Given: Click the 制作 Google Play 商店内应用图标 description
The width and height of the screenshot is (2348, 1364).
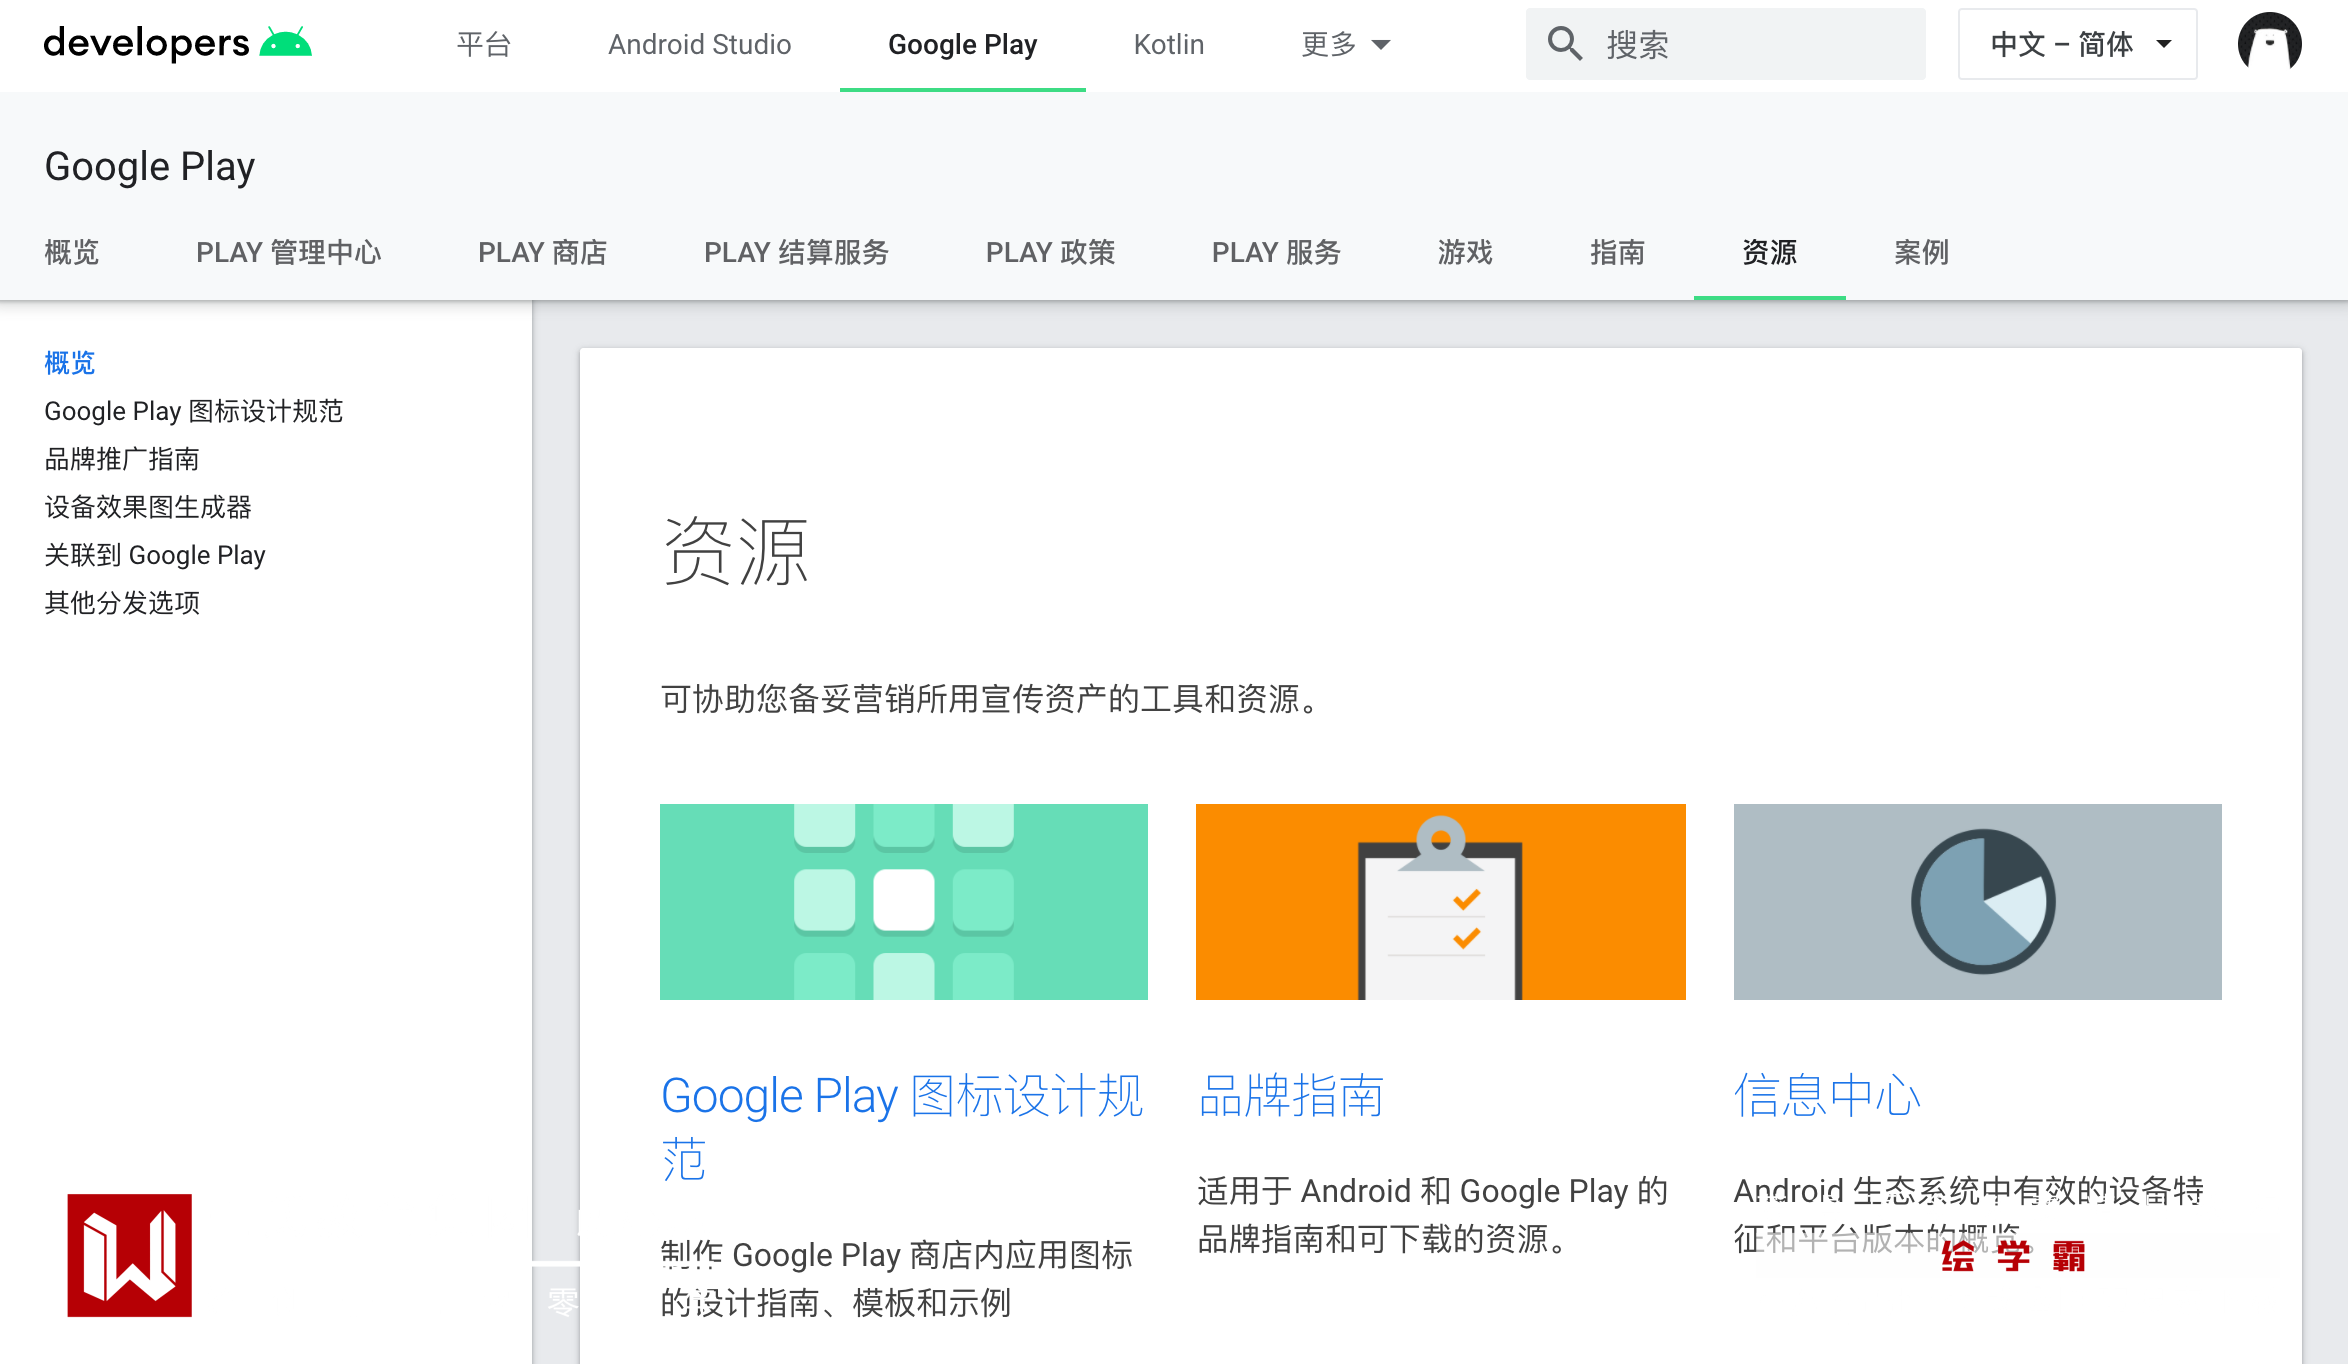Looking at the screenshot, I should (x=897, y=1279).
